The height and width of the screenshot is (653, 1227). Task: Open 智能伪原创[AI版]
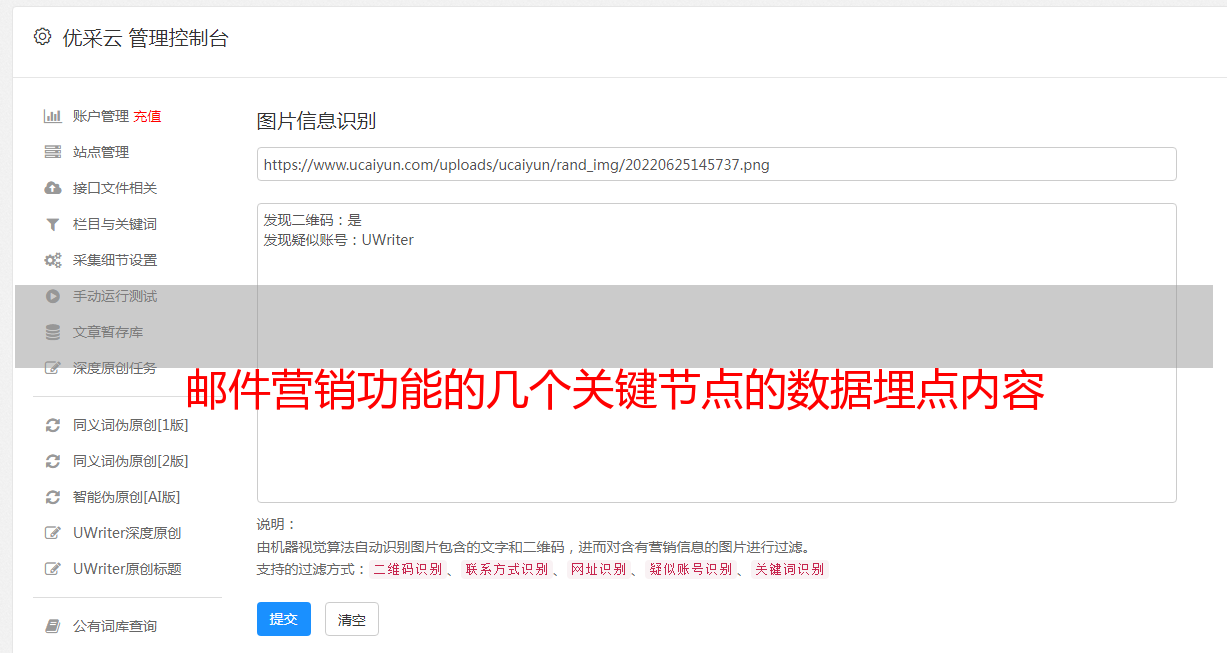[x=127, y=497]
